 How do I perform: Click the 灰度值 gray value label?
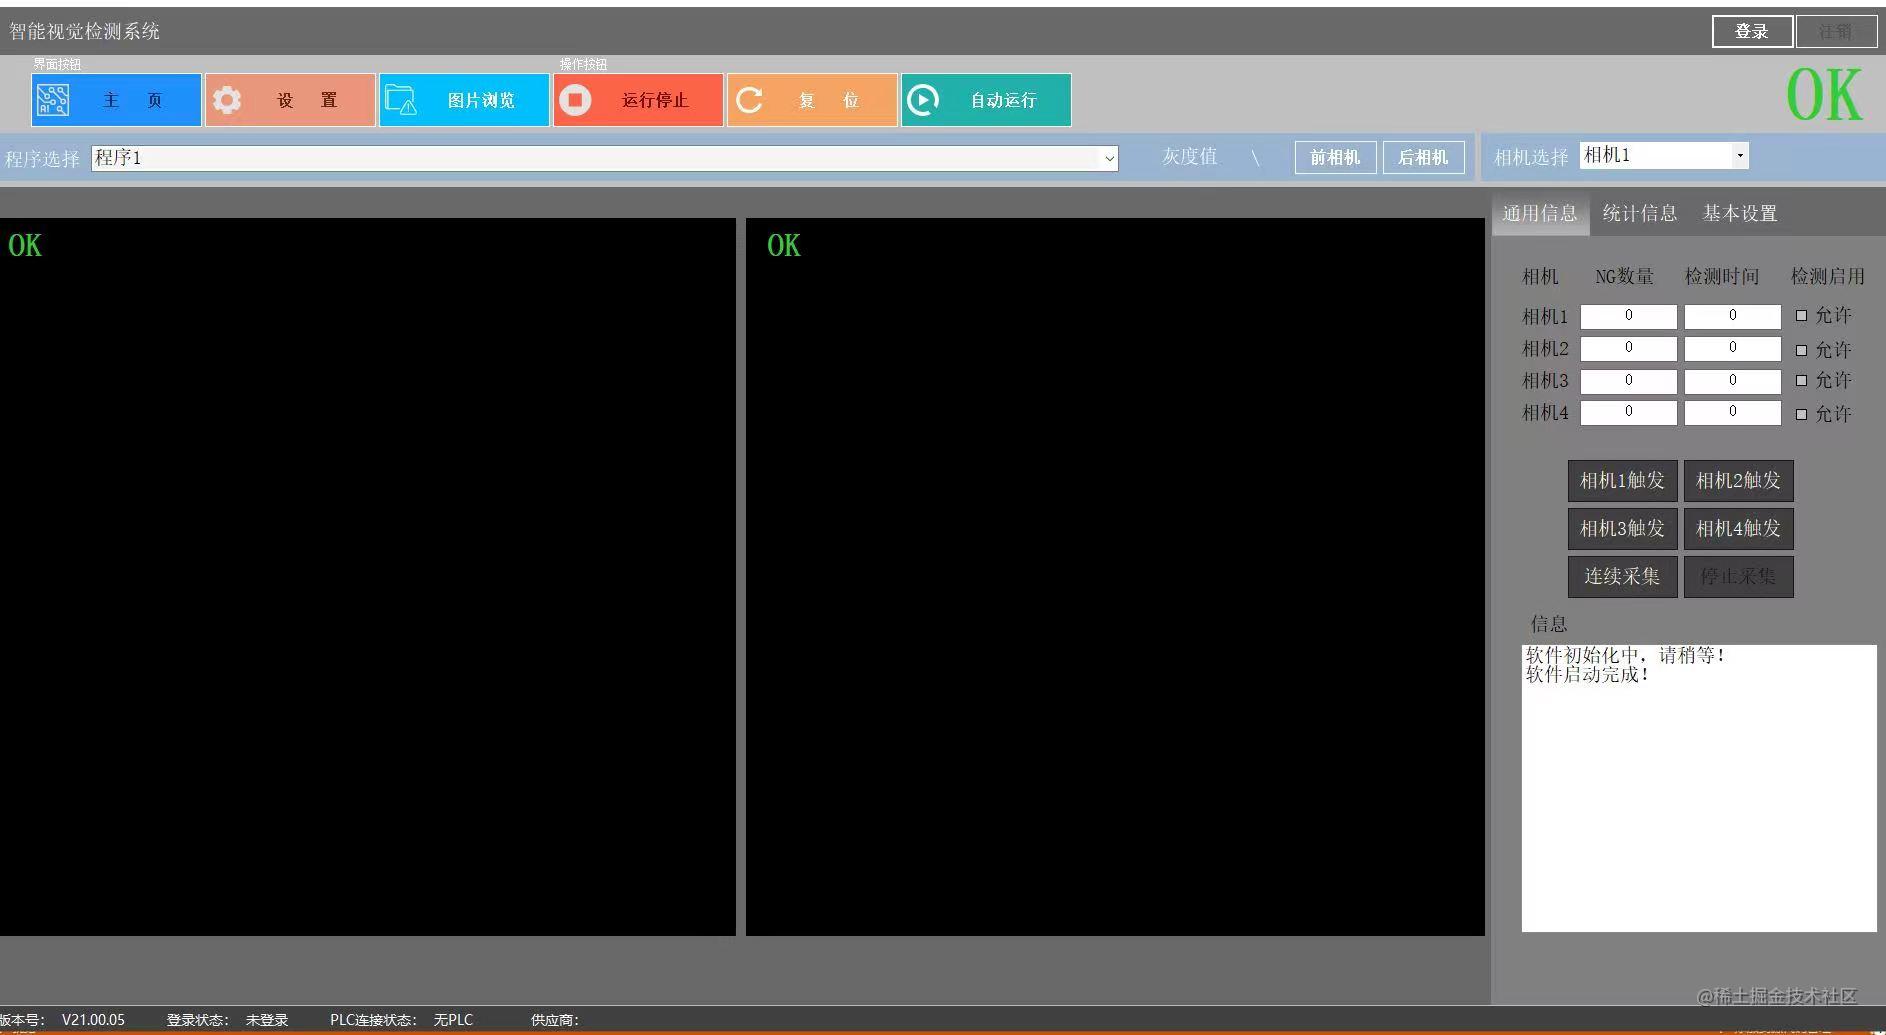click(1189, 157)
